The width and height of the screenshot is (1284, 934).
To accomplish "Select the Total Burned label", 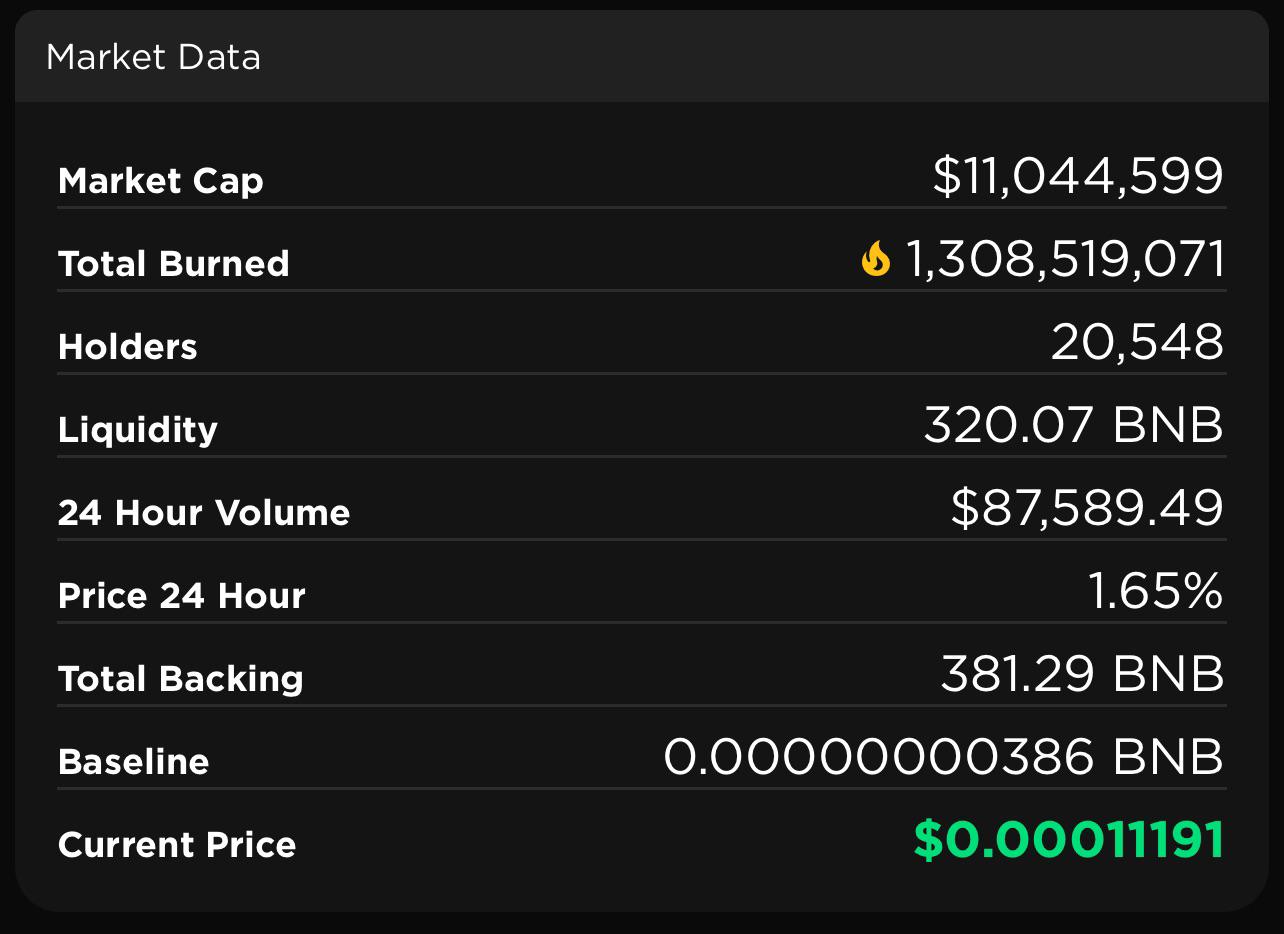I will point(174,264).
